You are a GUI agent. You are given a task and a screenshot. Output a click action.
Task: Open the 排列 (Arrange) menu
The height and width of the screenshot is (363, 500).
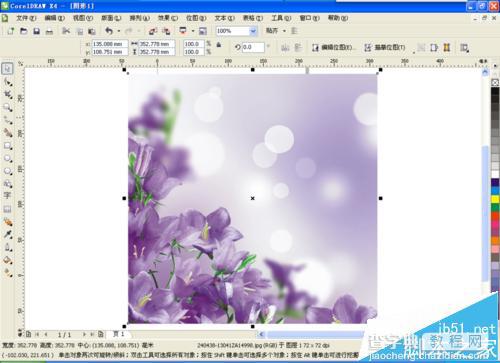(x=140, y=18)
